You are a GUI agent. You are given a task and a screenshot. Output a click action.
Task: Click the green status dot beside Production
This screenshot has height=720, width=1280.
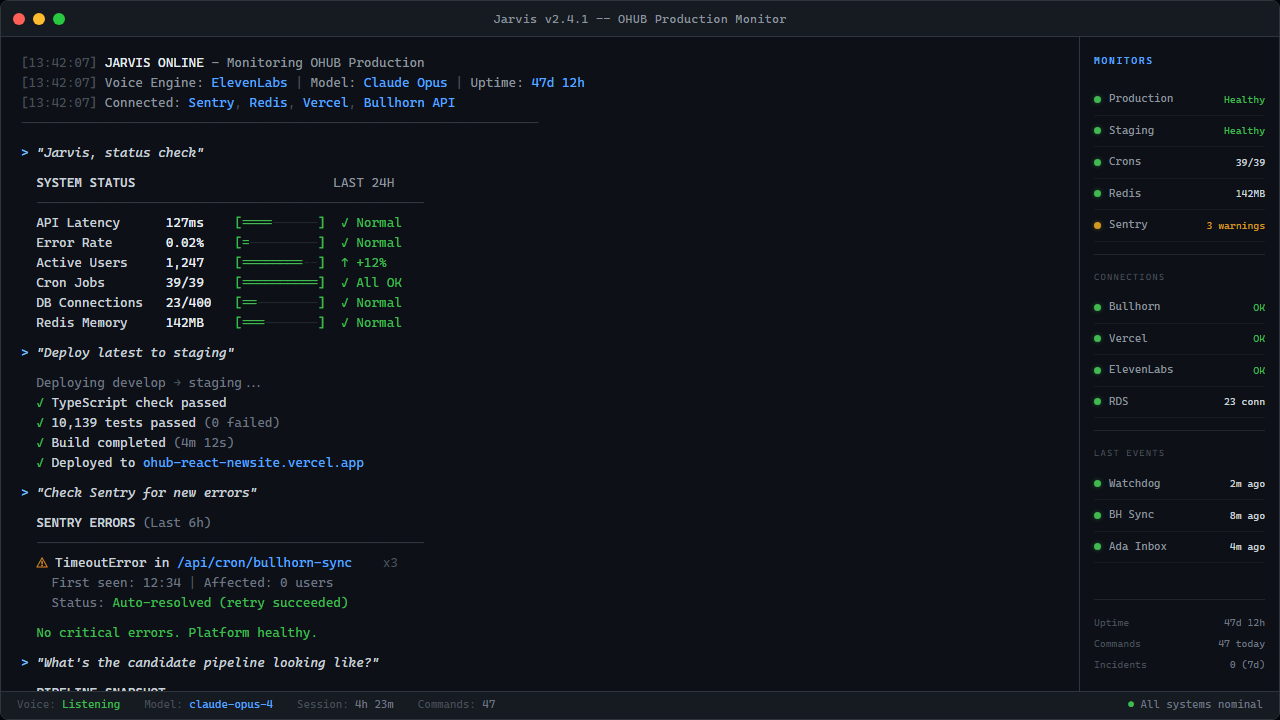(1097, 99)
